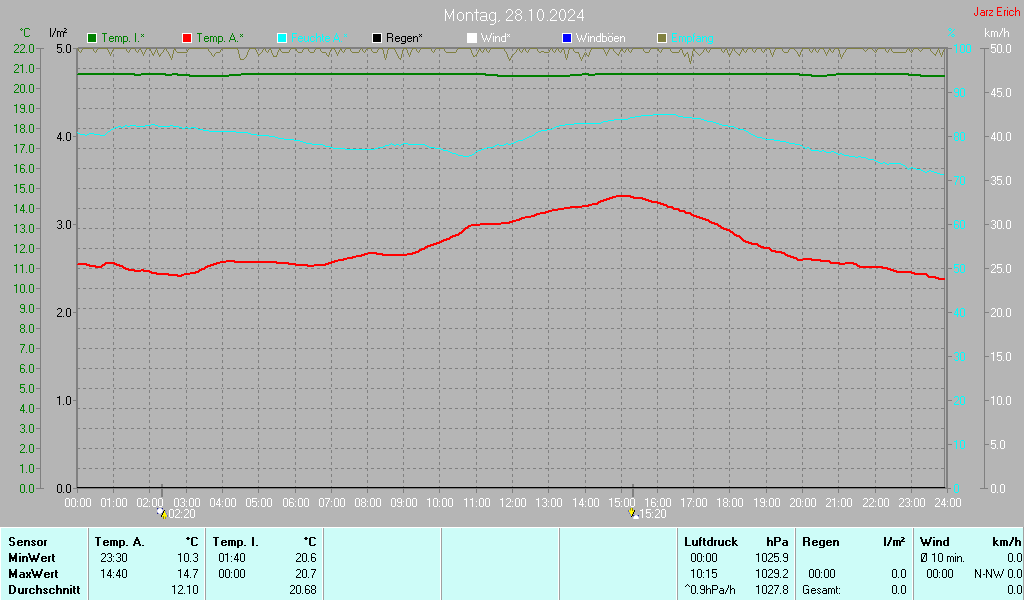
Task: Click the 'N-NW 0.0' wind direction value
Action: [x=998, y=574]
